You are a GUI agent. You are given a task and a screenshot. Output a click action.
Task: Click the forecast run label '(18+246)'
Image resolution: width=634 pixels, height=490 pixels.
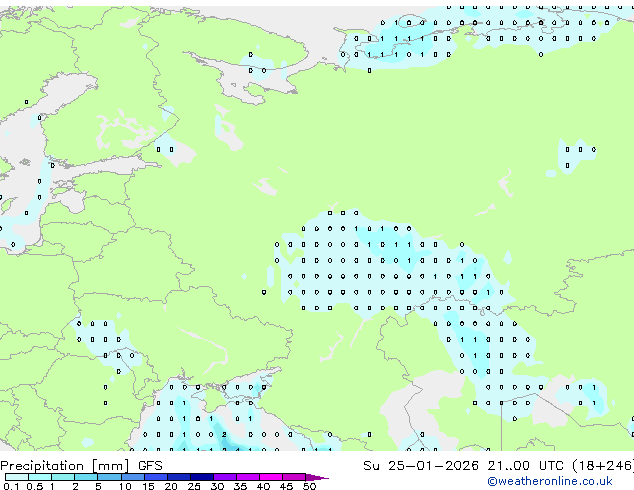[603, 466]
